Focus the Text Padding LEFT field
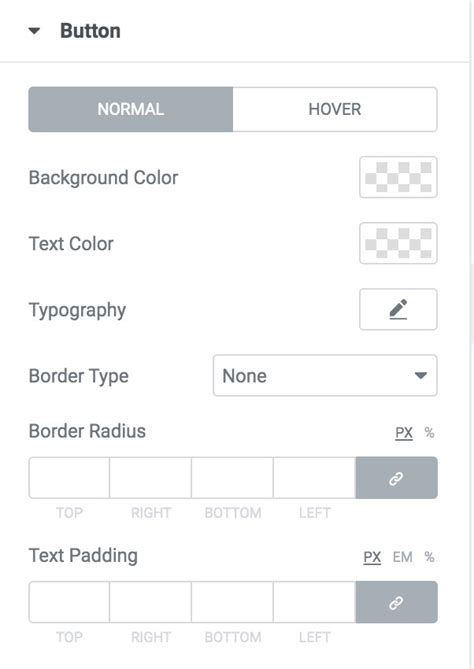The image size is (474, 669). [314, 602]
